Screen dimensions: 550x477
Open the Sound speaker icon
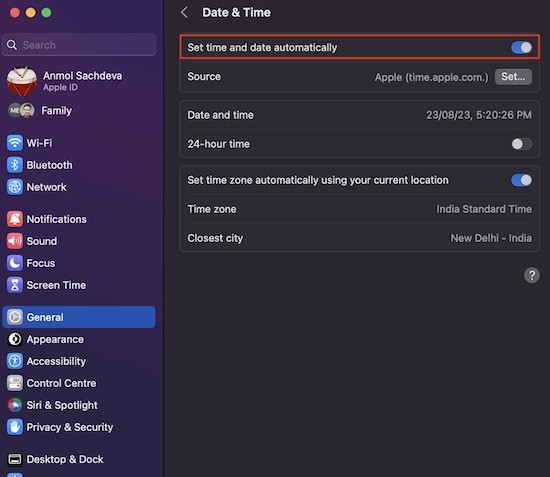(15, 241)
